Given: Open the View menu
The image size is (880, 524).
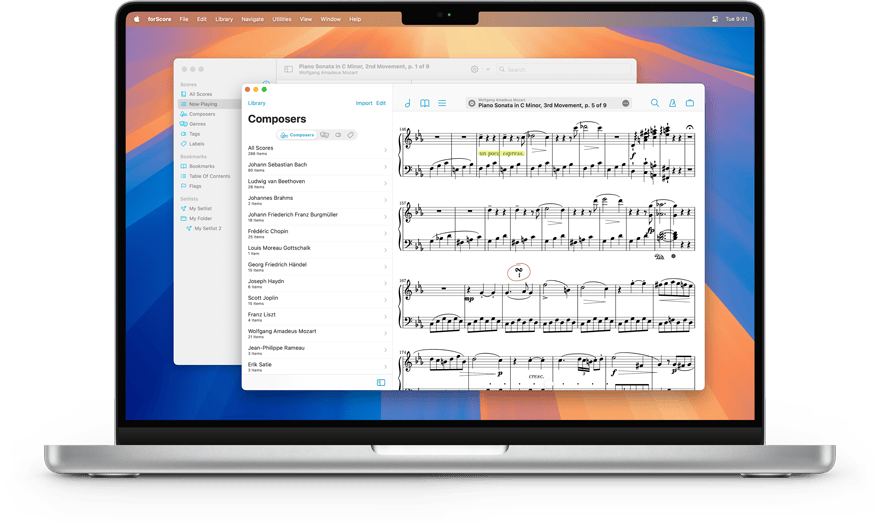Looking at the screenshot, I should tap(306, 19).
